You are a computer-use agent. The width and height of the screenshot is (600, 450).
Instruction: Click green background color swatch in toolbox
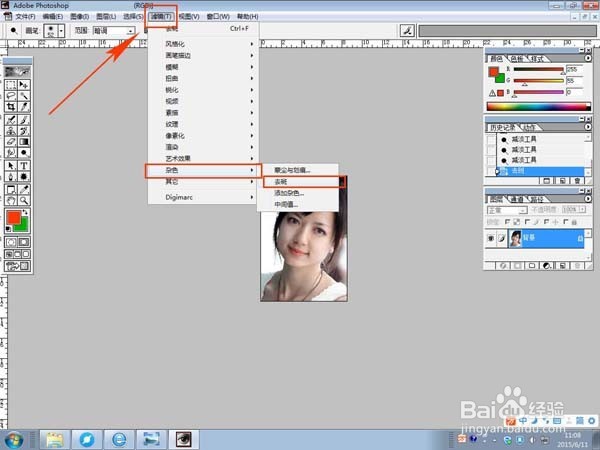(x=23, y=227)
